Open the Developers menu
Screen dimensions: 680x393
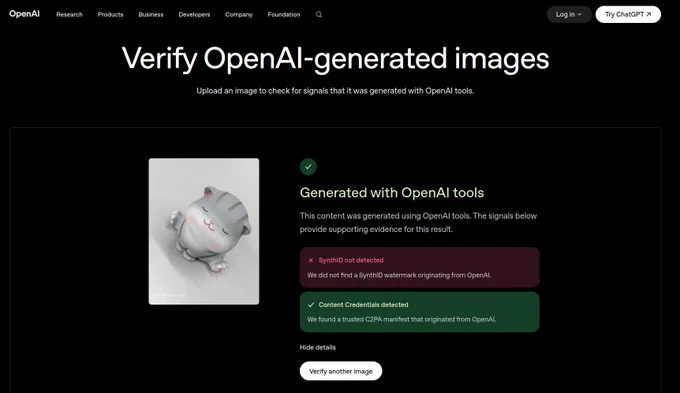(x=194, y=14)
